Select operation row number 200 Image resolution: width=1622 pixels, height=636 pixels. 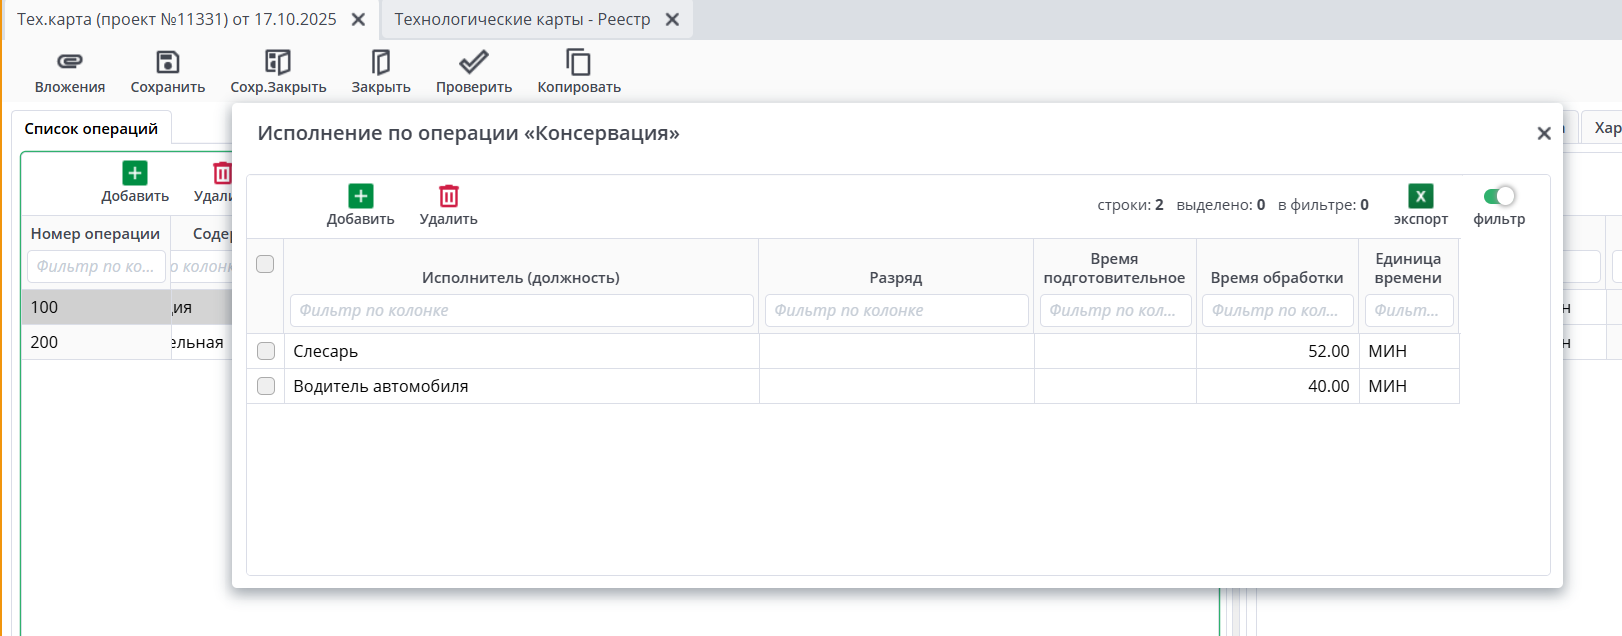[95, 342]
